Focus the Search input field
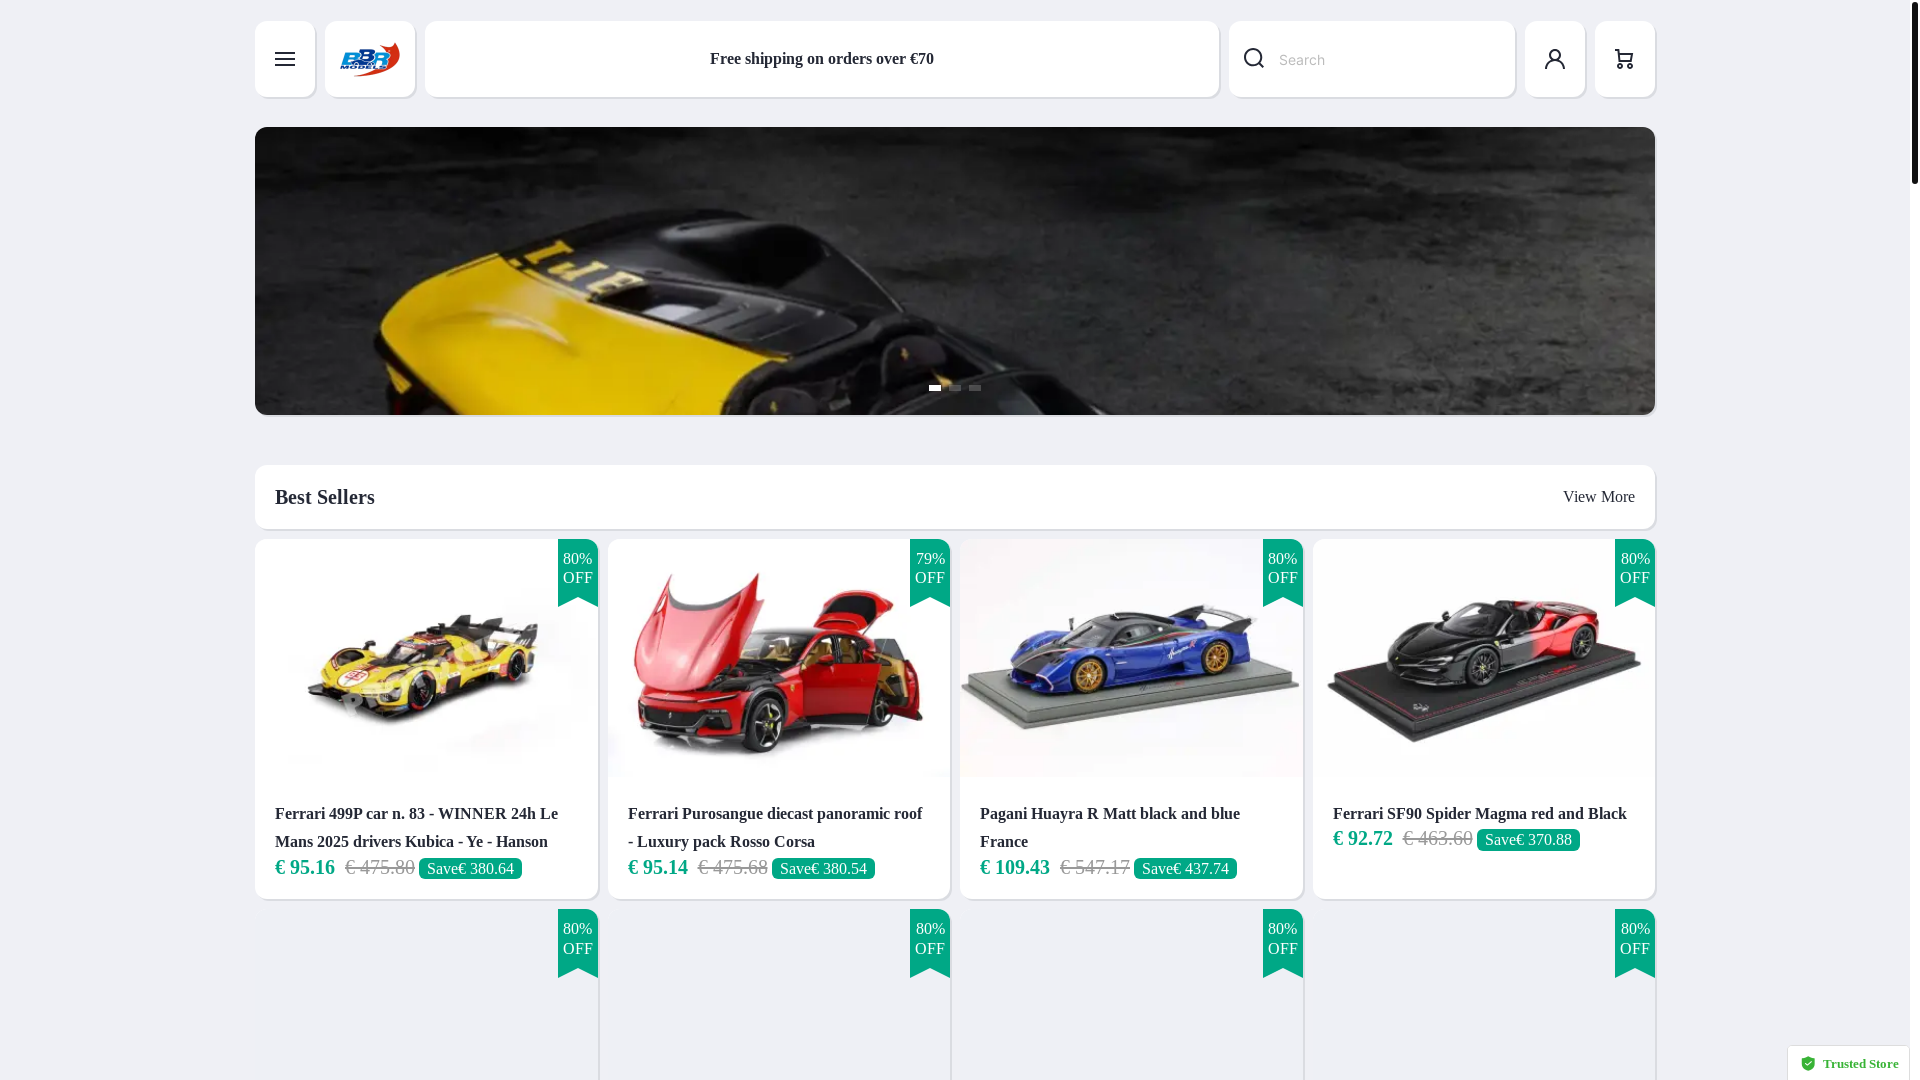 pos(1390,60)
